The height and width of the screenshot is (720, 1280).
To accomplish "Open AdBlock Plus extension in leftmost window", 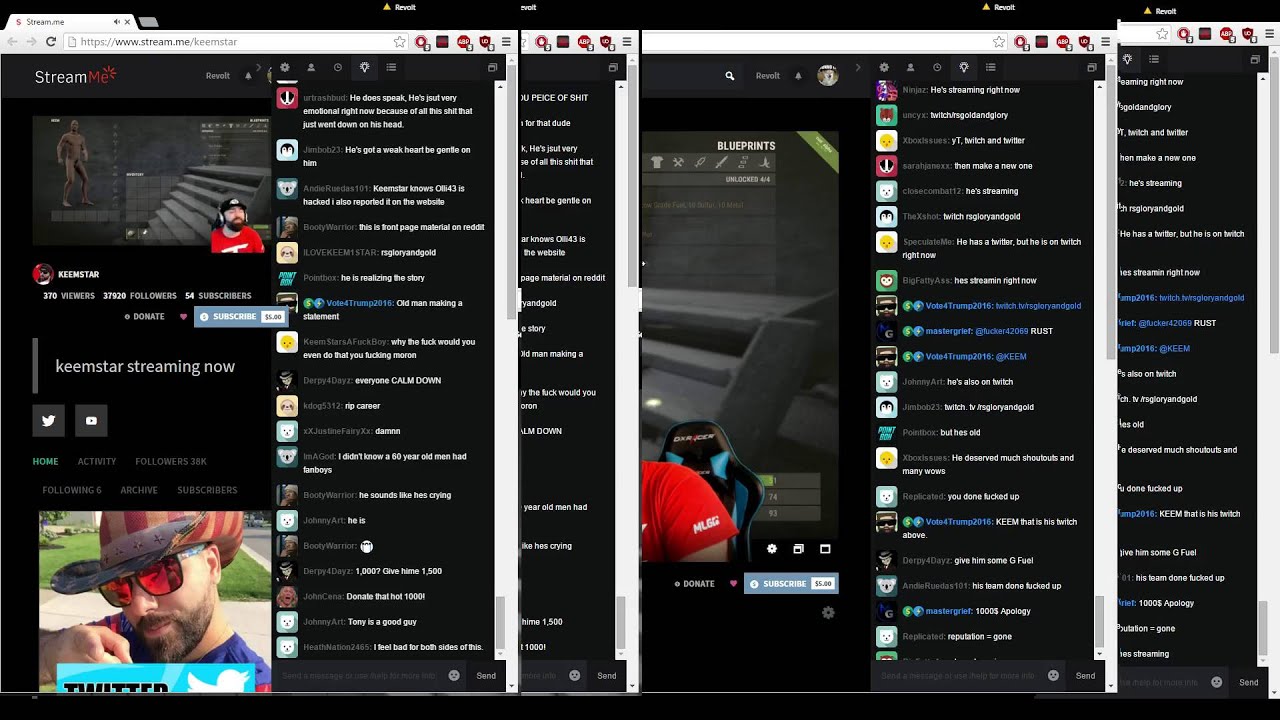I will click(464, 42).
